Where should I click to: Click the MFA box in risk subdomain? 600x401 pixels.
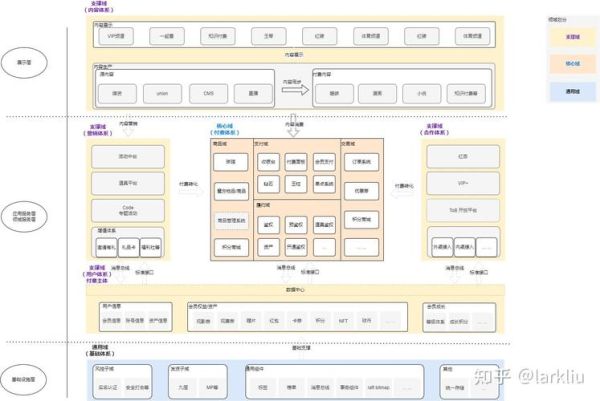[212, 385]
